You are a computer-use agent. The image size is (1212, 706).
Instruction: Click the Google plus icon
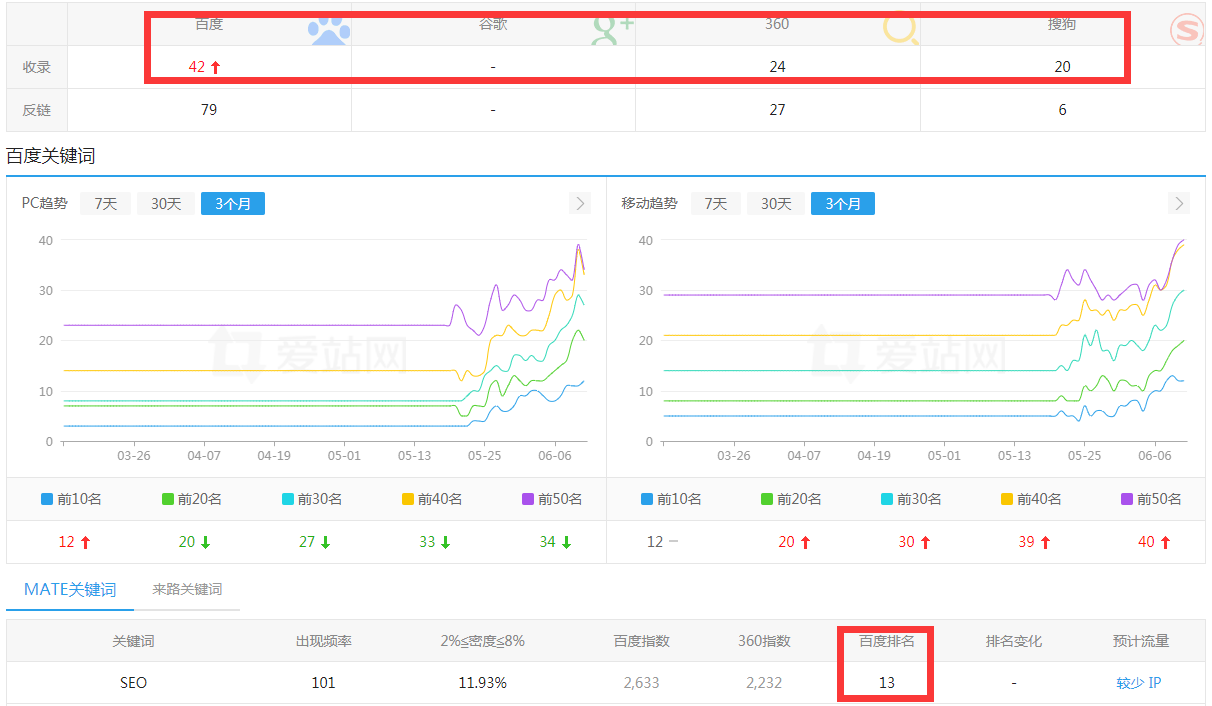[612, 30]
